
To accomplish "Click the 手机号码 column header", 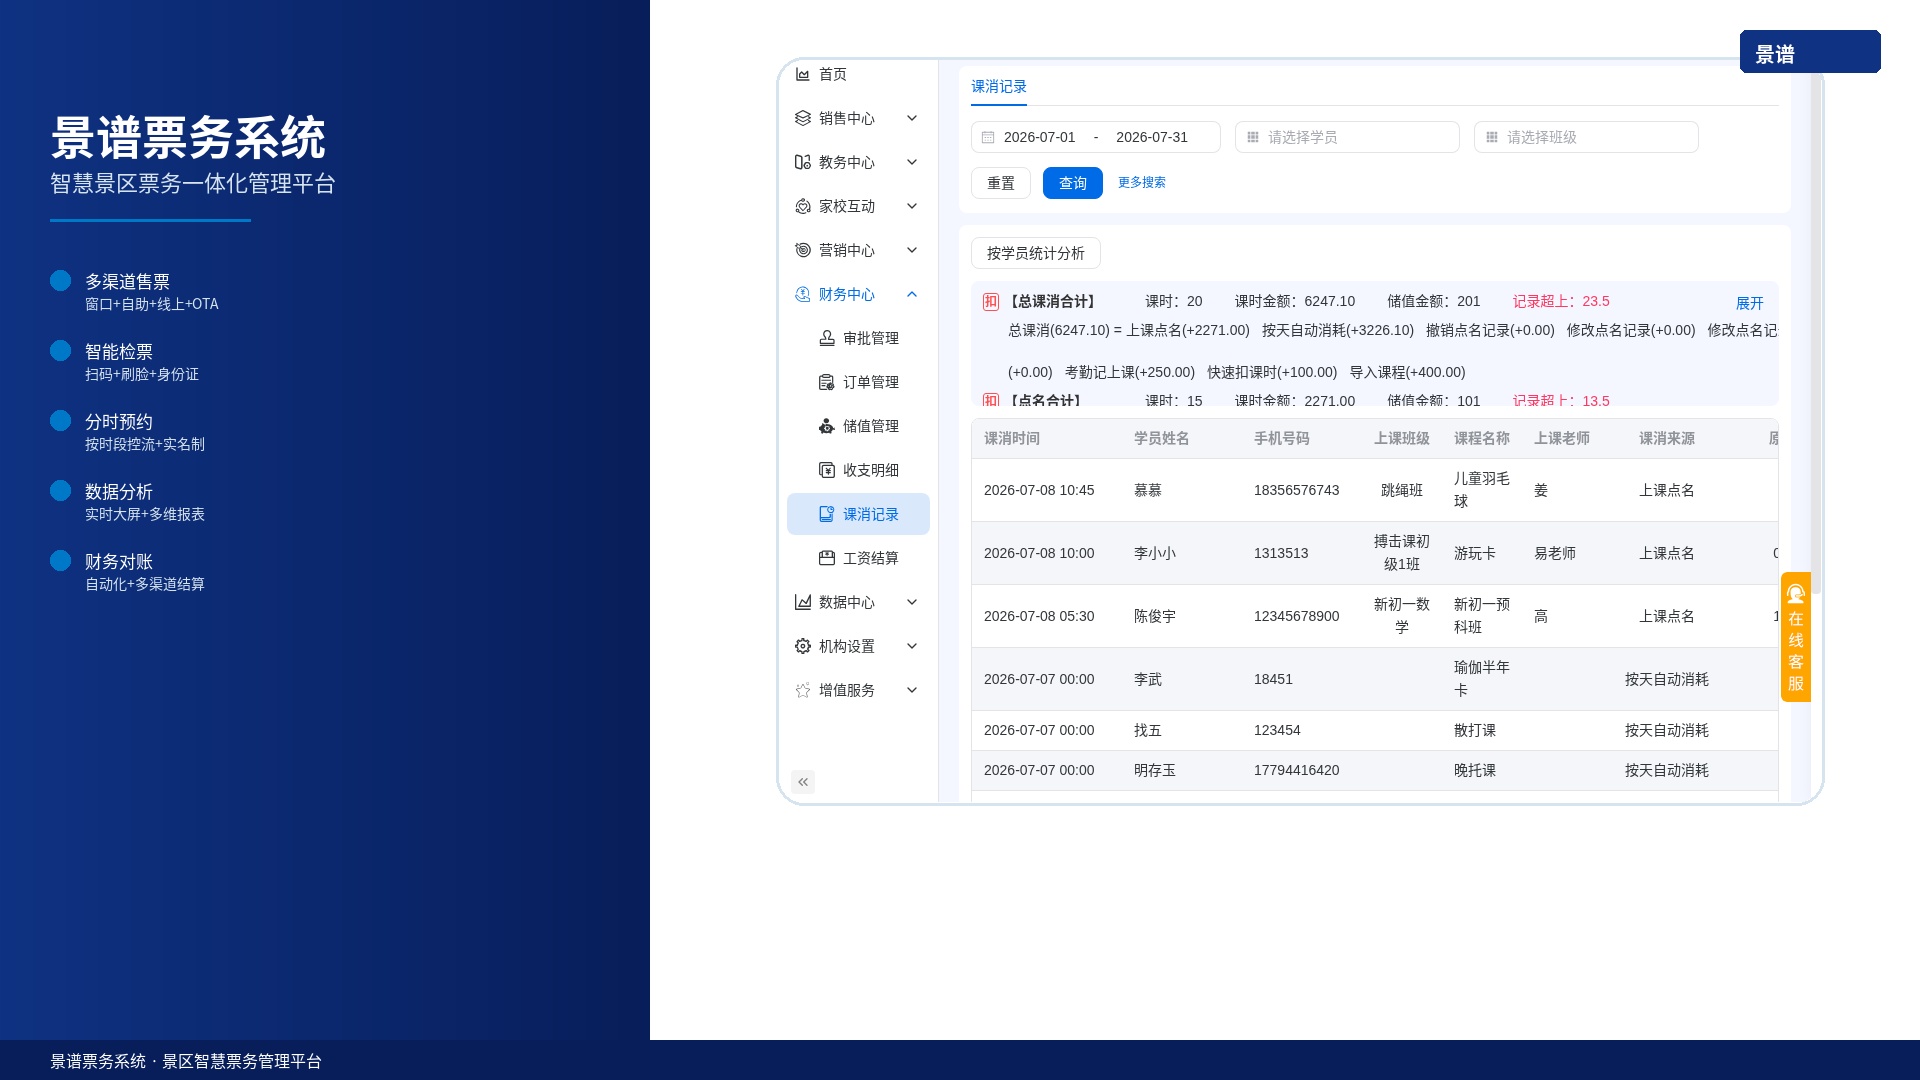I will (1281, 438).
